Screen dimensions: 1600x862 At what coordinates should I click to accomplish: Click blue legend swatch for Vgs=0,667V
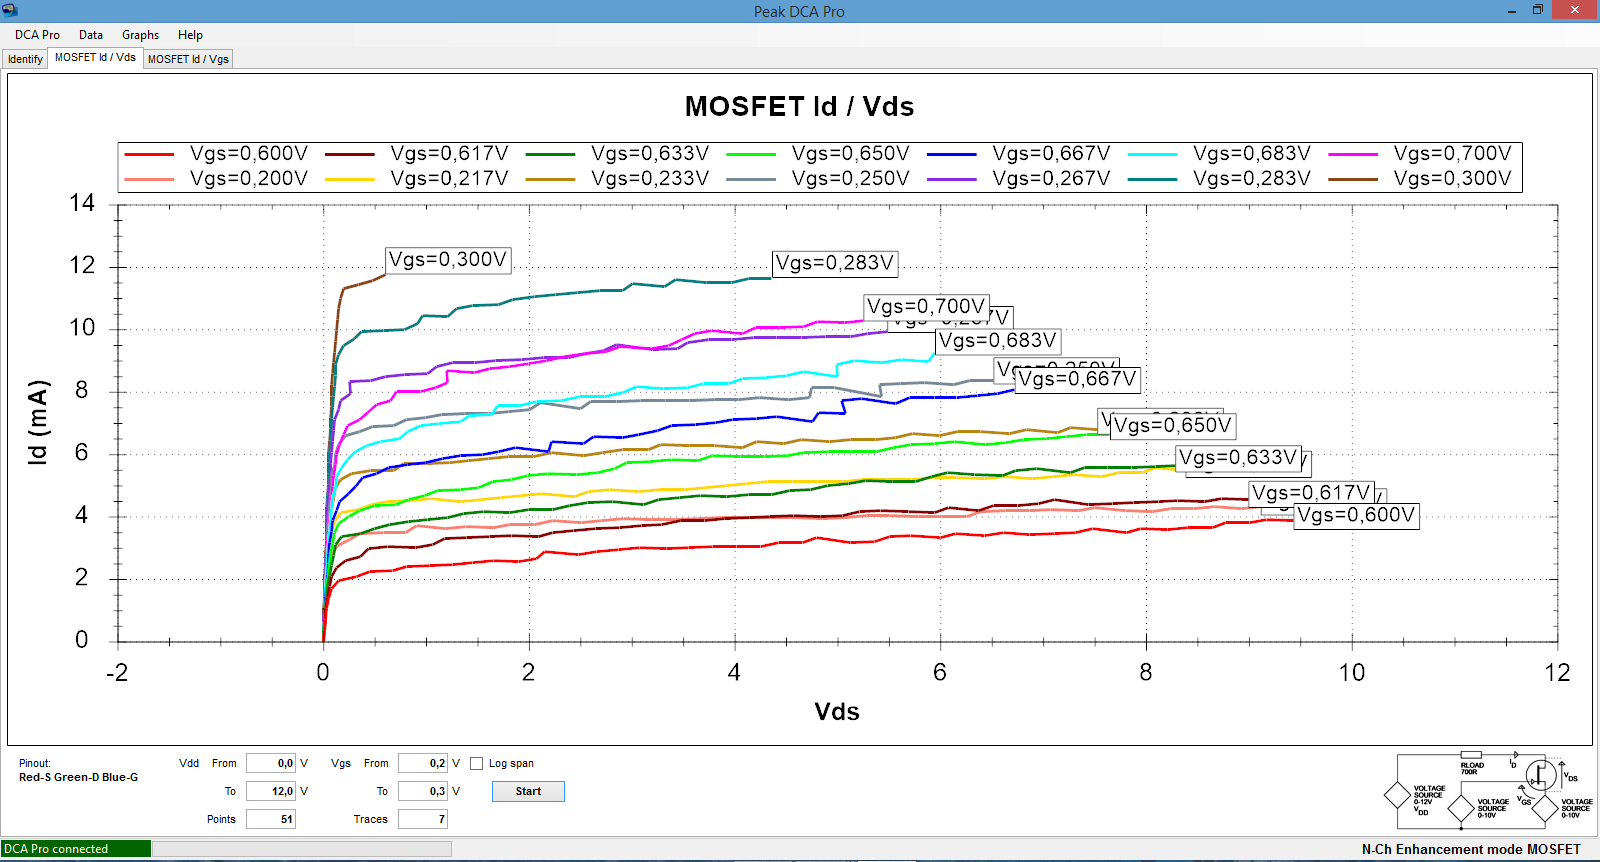click(952, 154)
